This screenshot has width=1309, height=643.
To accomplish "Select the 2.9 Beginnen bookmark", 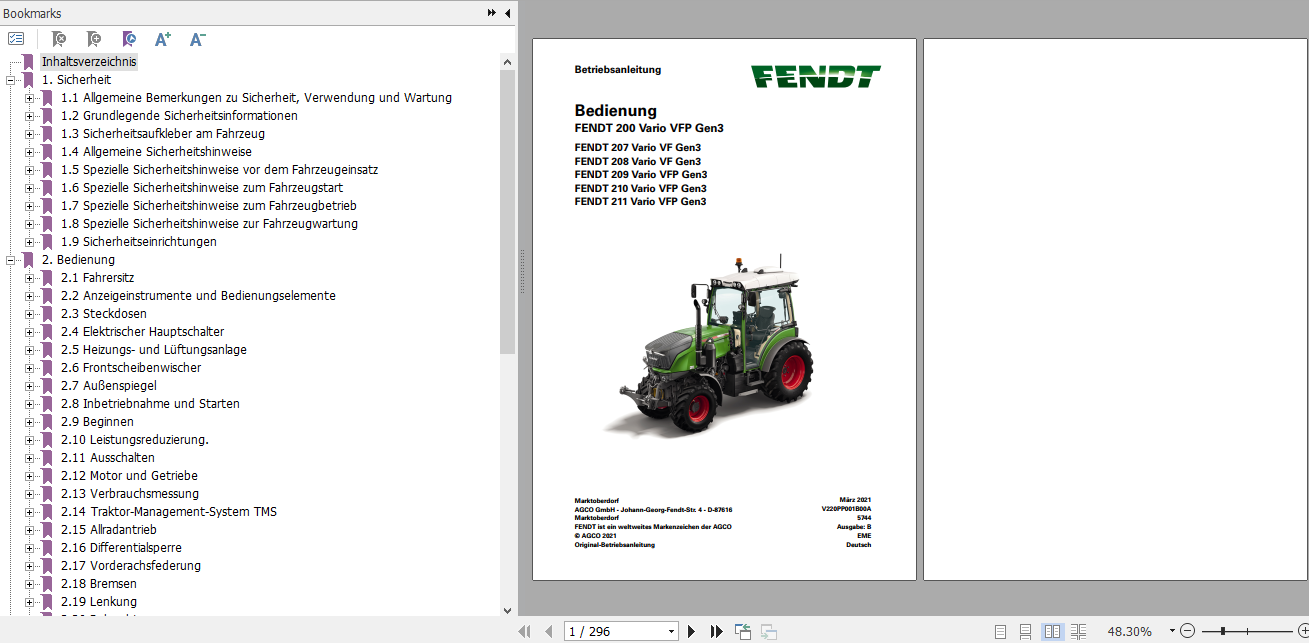I will (x=97, y=422).
